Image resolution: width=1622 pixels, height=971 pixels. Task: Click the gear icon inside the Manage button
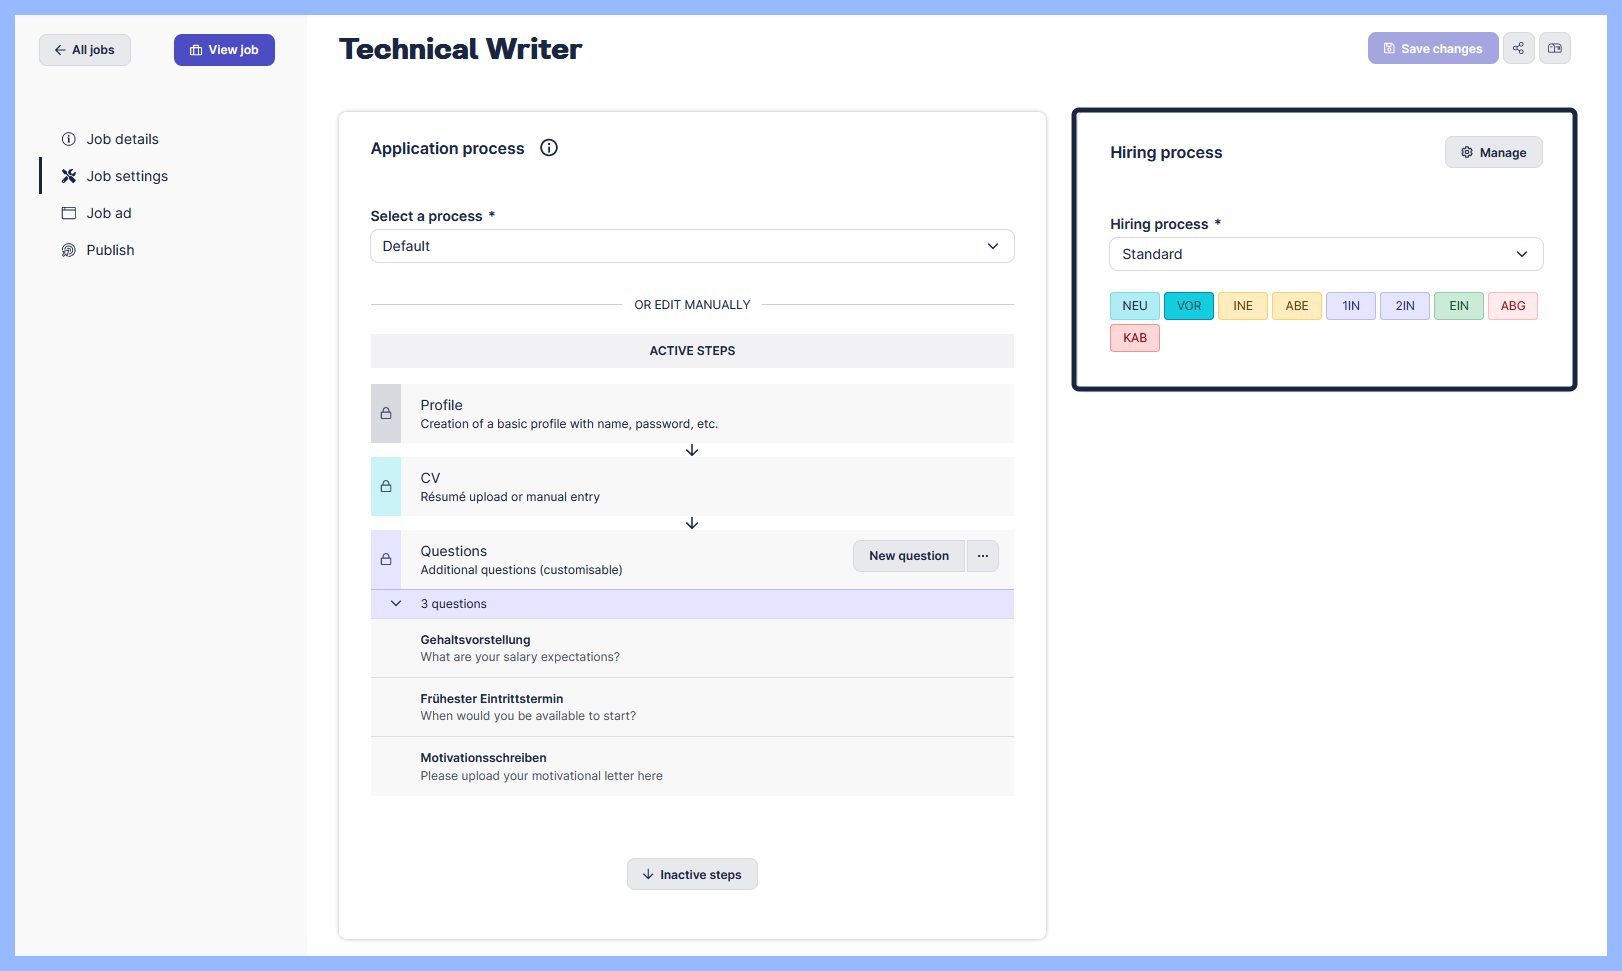[x=1466, y=152]
